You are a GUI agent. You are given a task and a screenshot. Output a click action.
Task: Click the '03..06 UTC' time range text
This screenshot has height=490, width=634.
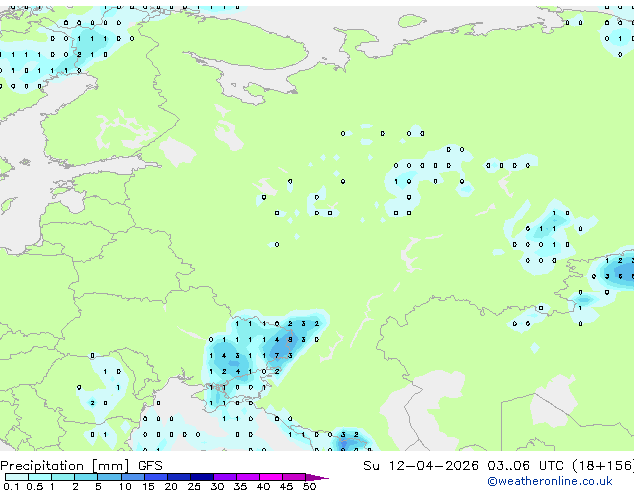click(x=525, y=466)
